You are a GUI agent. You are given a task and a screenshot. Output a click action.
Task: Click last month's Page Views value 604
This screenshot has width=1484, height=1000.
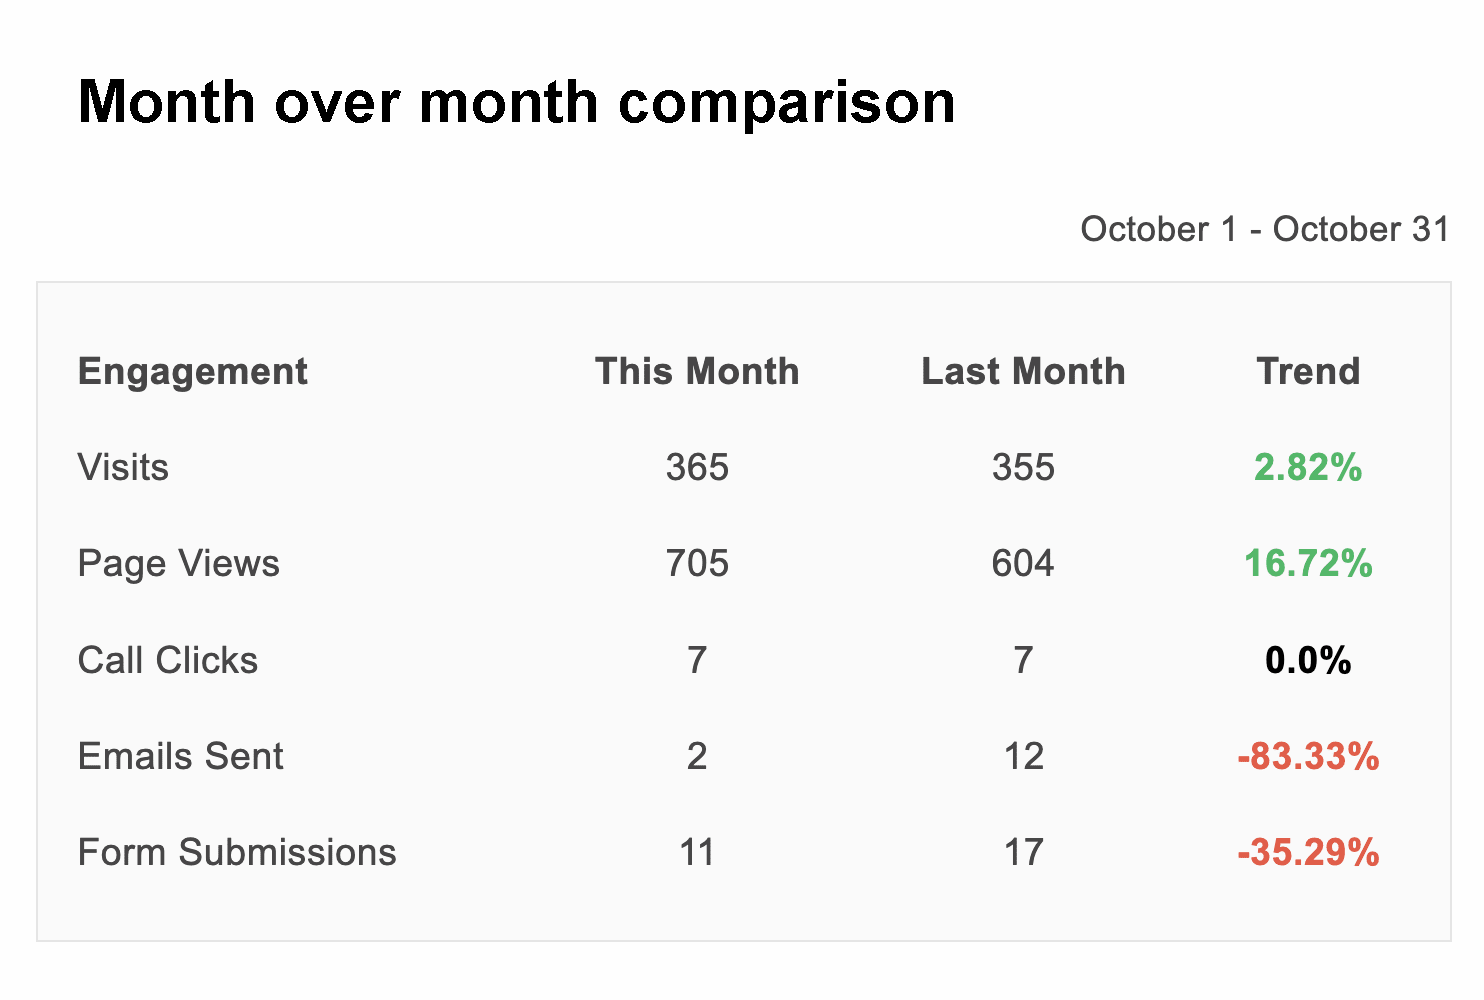(1023, 564)
